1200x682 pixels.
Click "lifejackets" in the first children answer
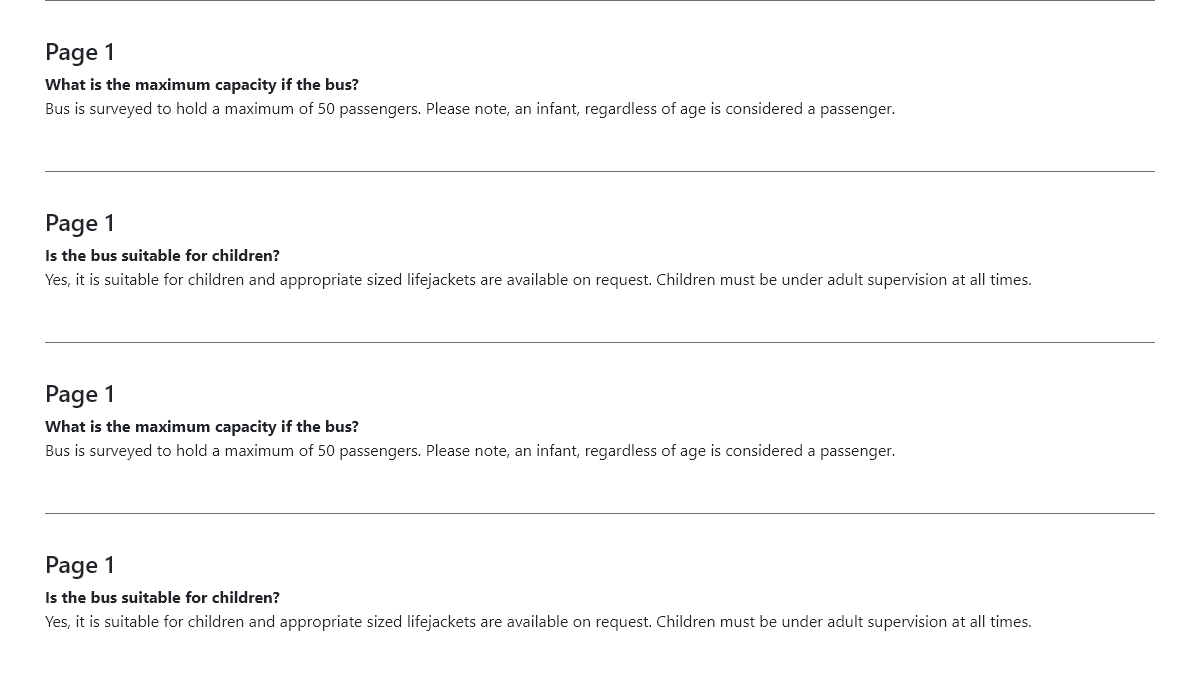coord(441,280)
